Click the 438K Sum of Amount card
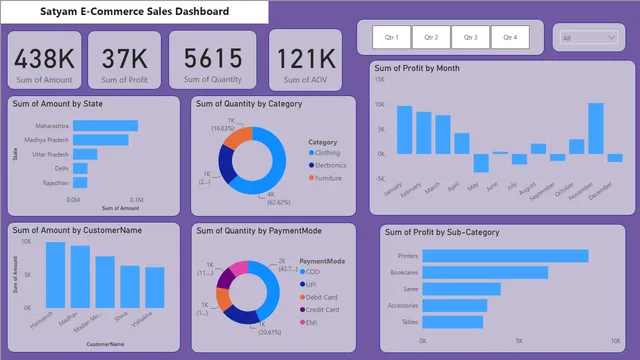Viewport: 640px width, 360px height. (x=44, y=60)
